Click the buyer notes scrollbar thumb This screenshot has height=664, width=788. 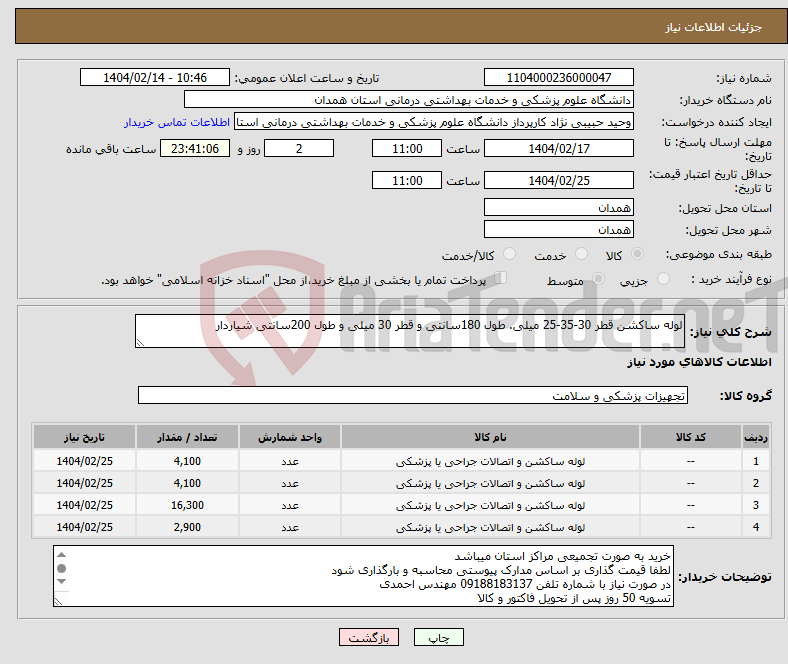coord(61,568)
